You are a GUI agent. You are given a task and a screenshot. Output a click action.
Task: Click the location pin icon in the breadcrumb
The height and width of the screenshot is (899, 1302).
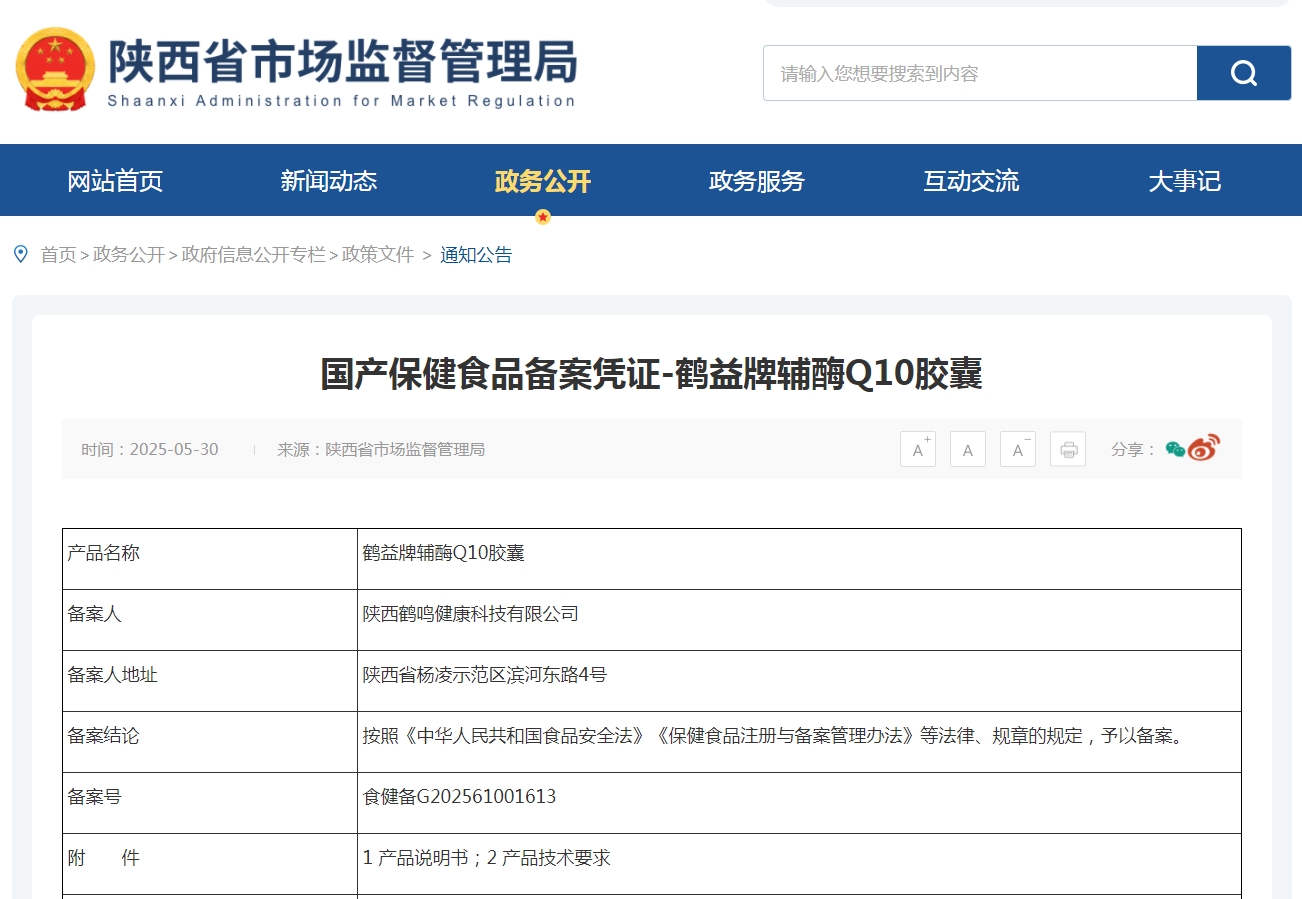19,253
